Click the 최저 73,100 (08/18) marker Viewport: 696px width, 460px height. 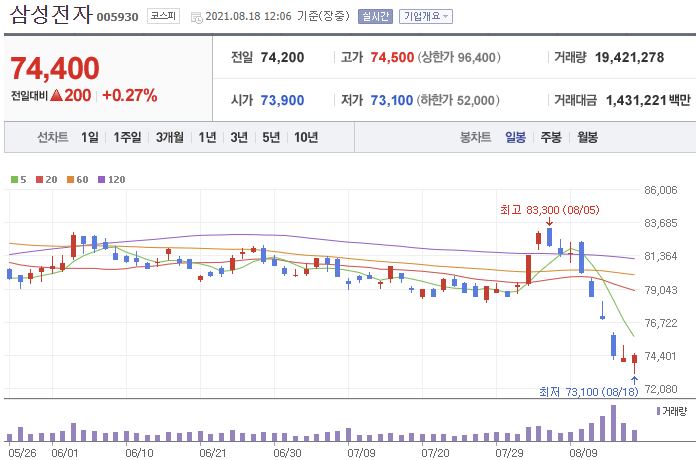click(589, 392)
